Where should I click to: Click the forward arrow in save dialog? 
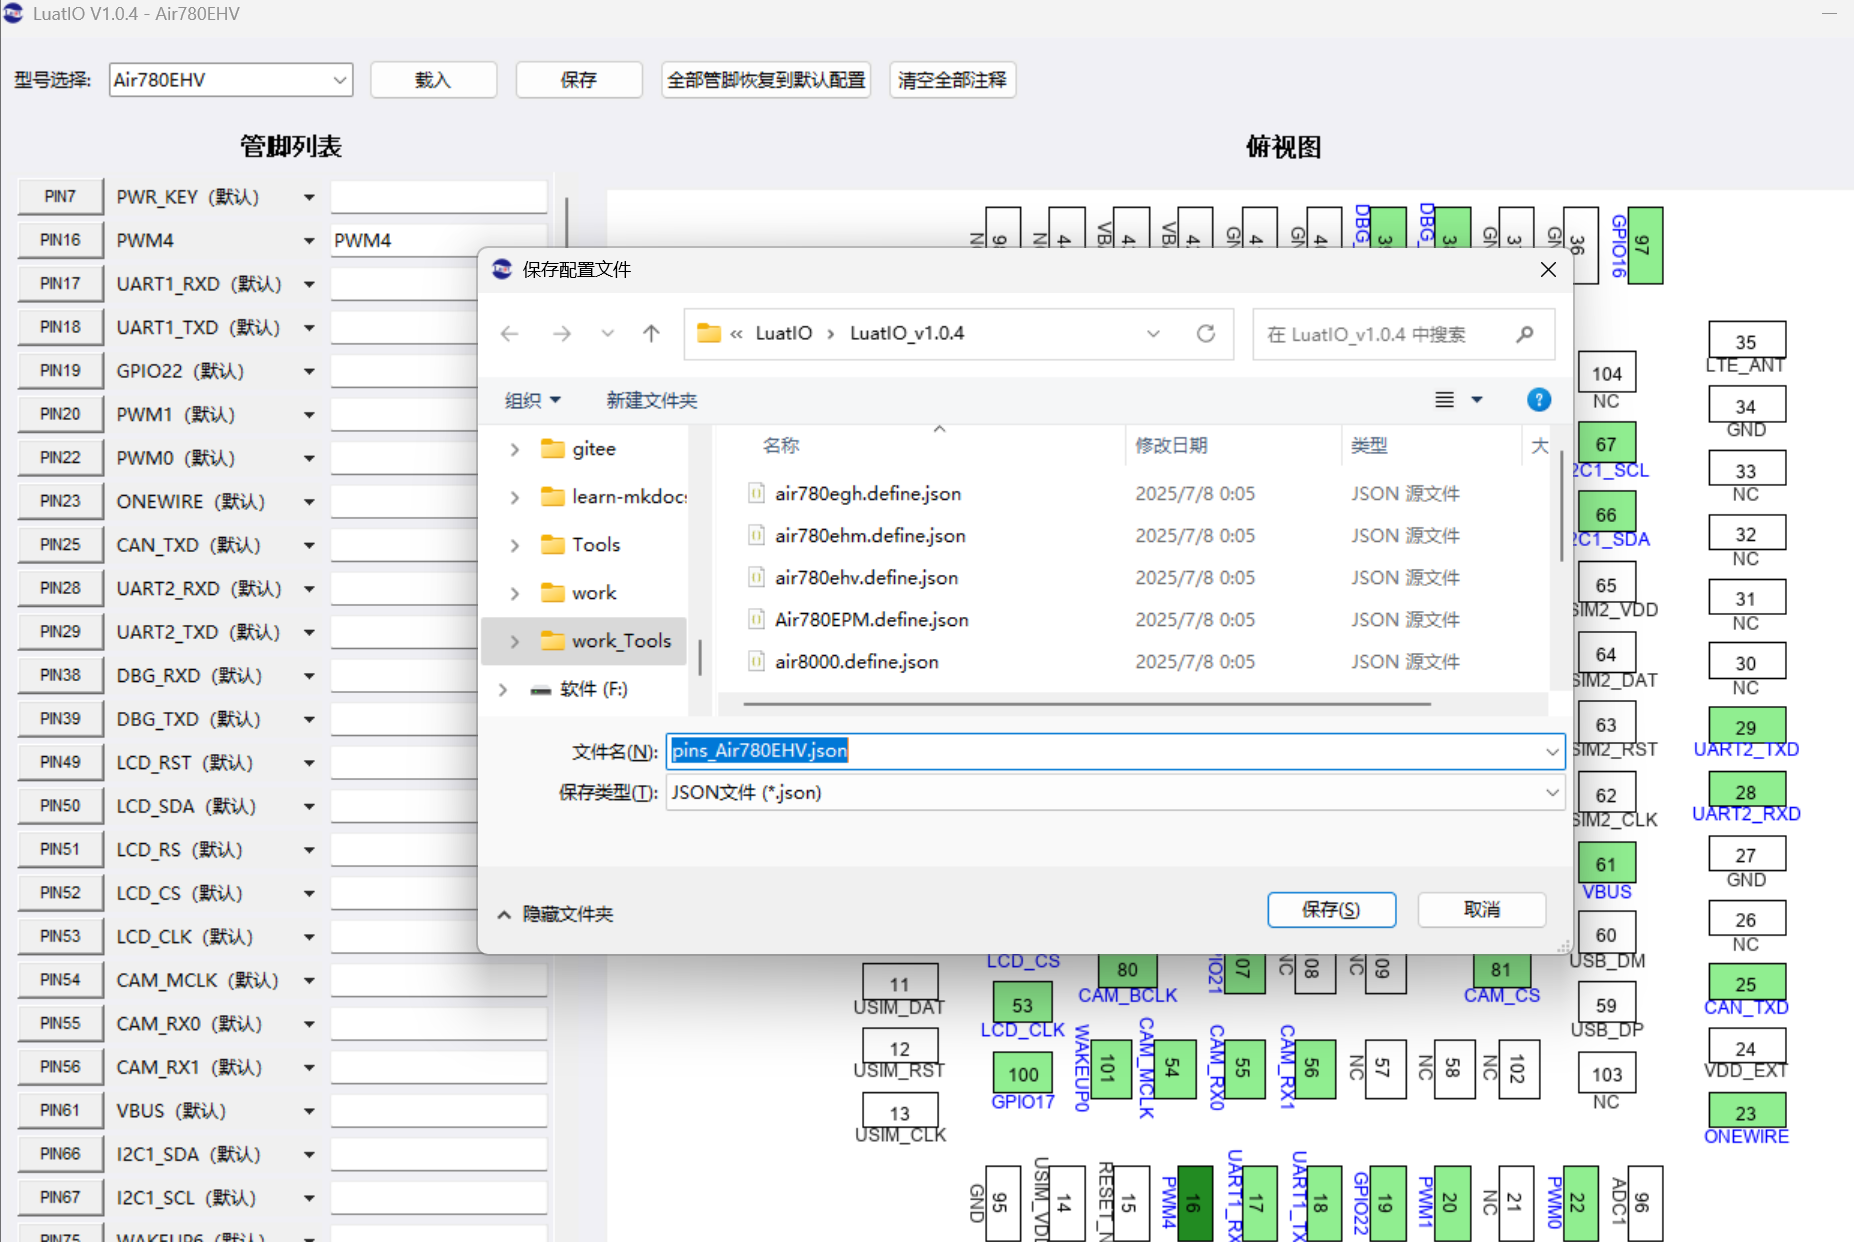[x=562, y=334]
